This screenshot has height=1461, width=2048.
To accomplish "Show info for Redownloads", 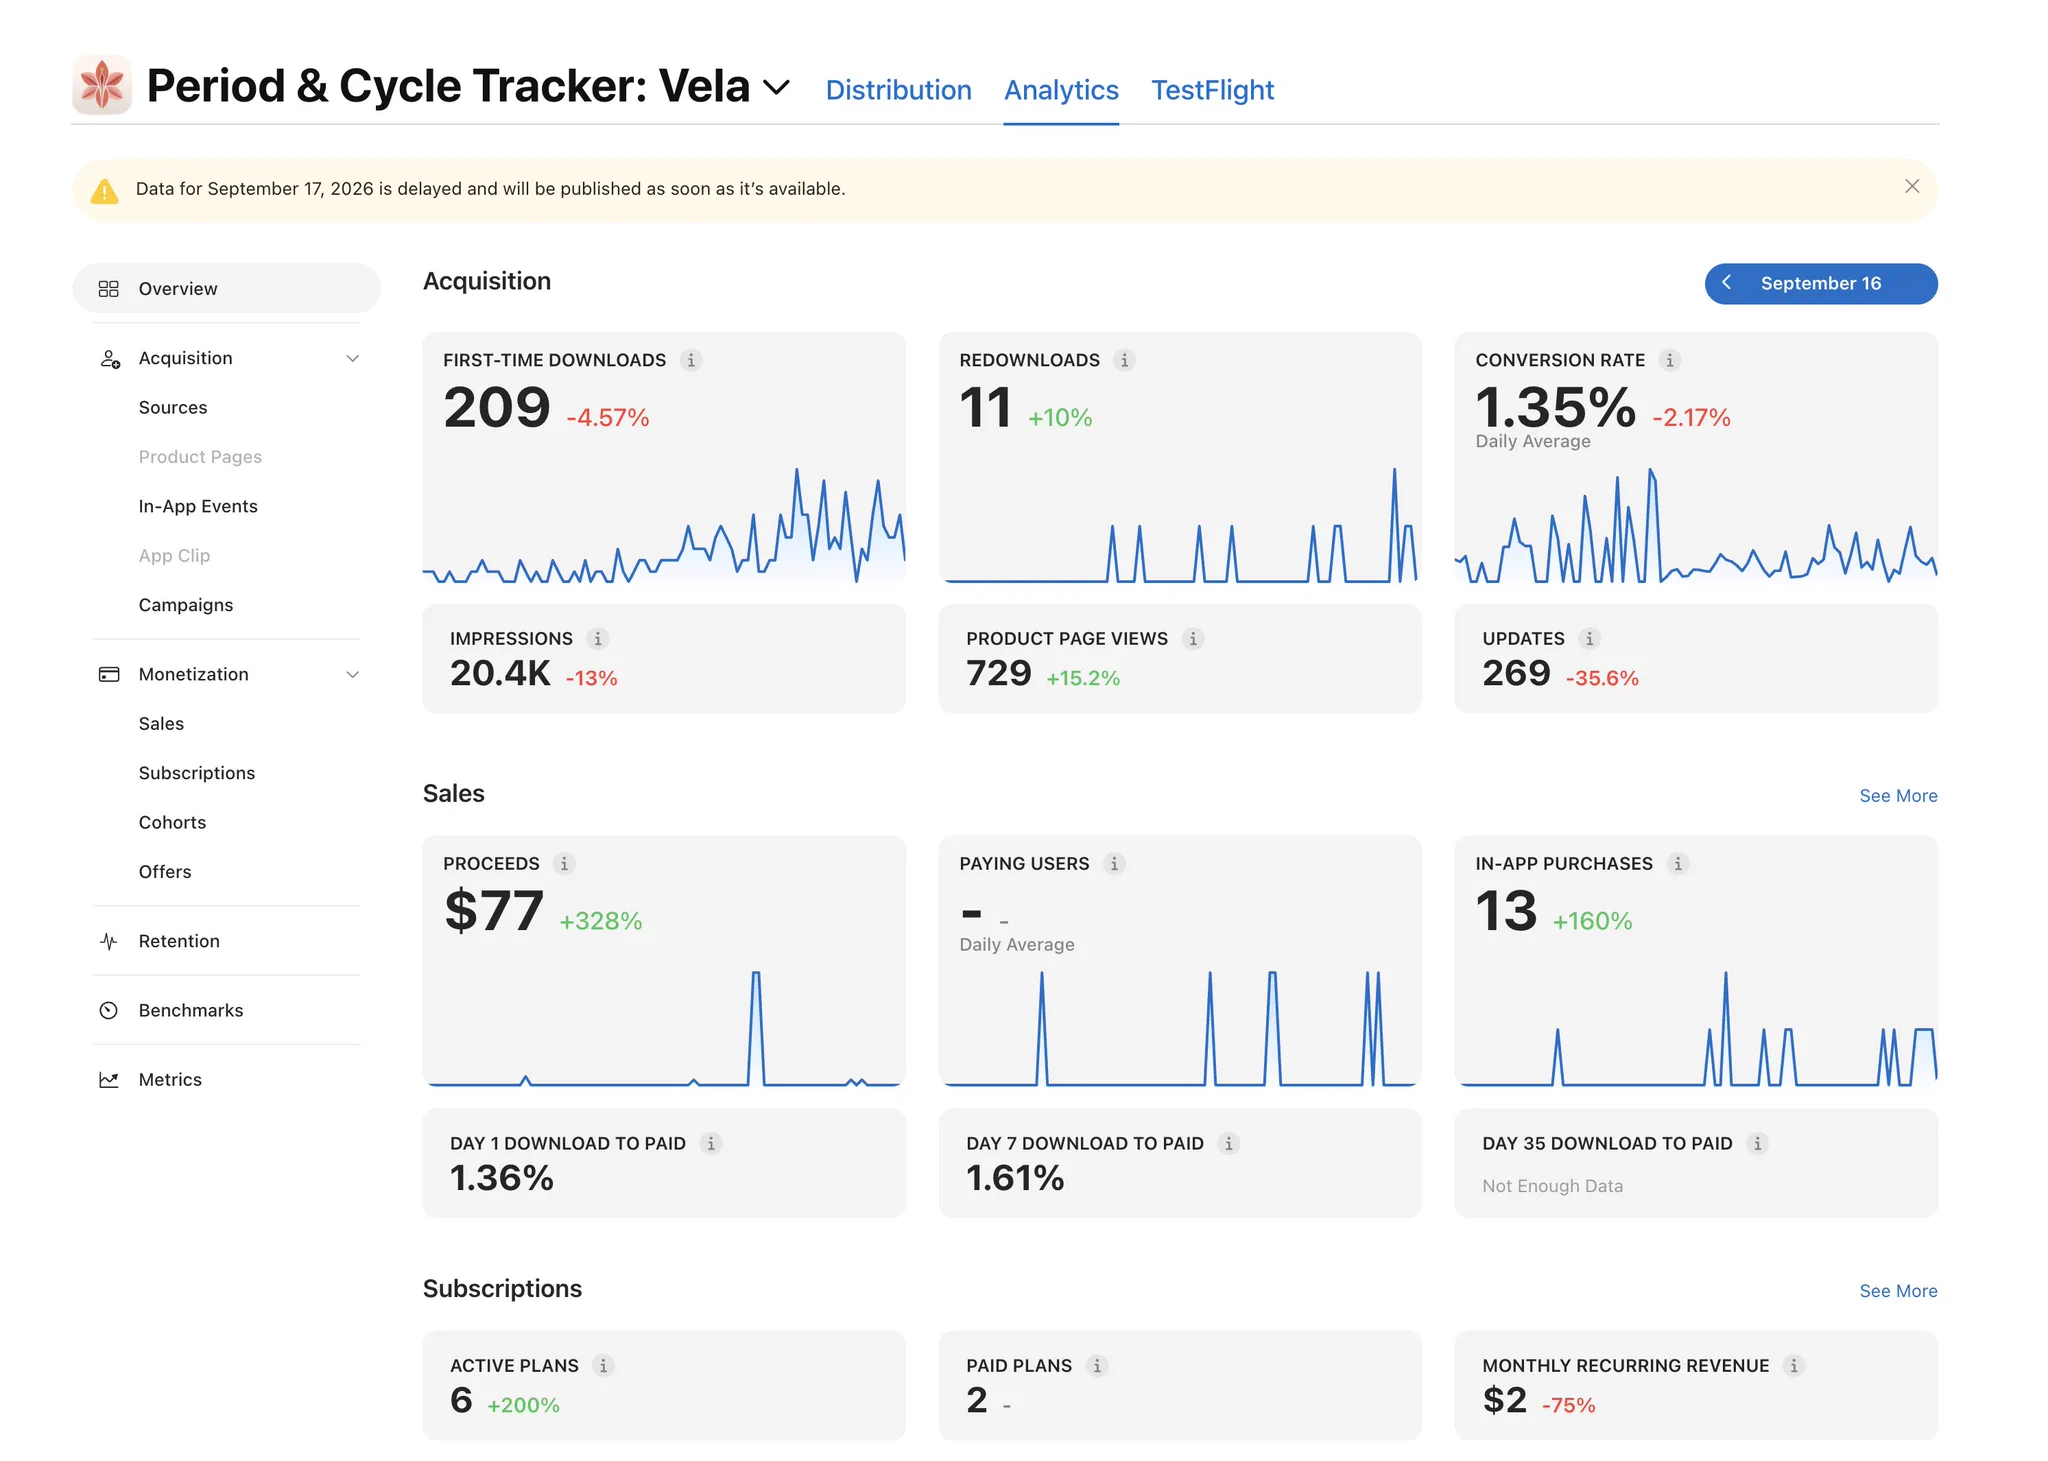I will point(1125,360).
